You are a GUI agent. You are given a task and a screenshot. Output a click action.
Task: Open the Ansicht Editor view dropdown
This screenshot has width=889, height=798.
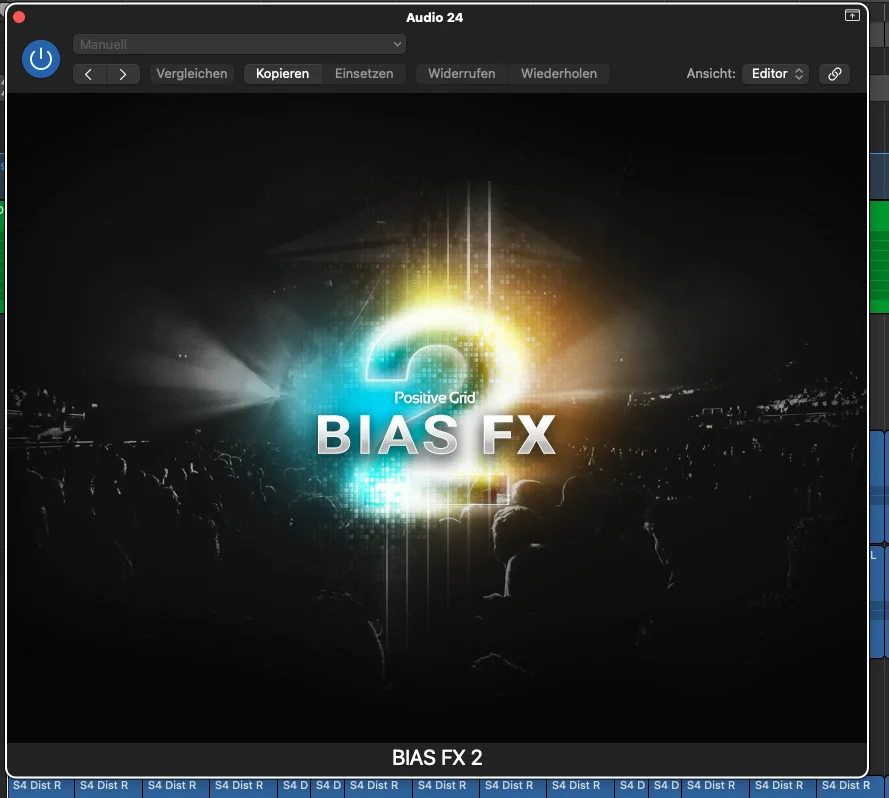[x=776, y=74]
